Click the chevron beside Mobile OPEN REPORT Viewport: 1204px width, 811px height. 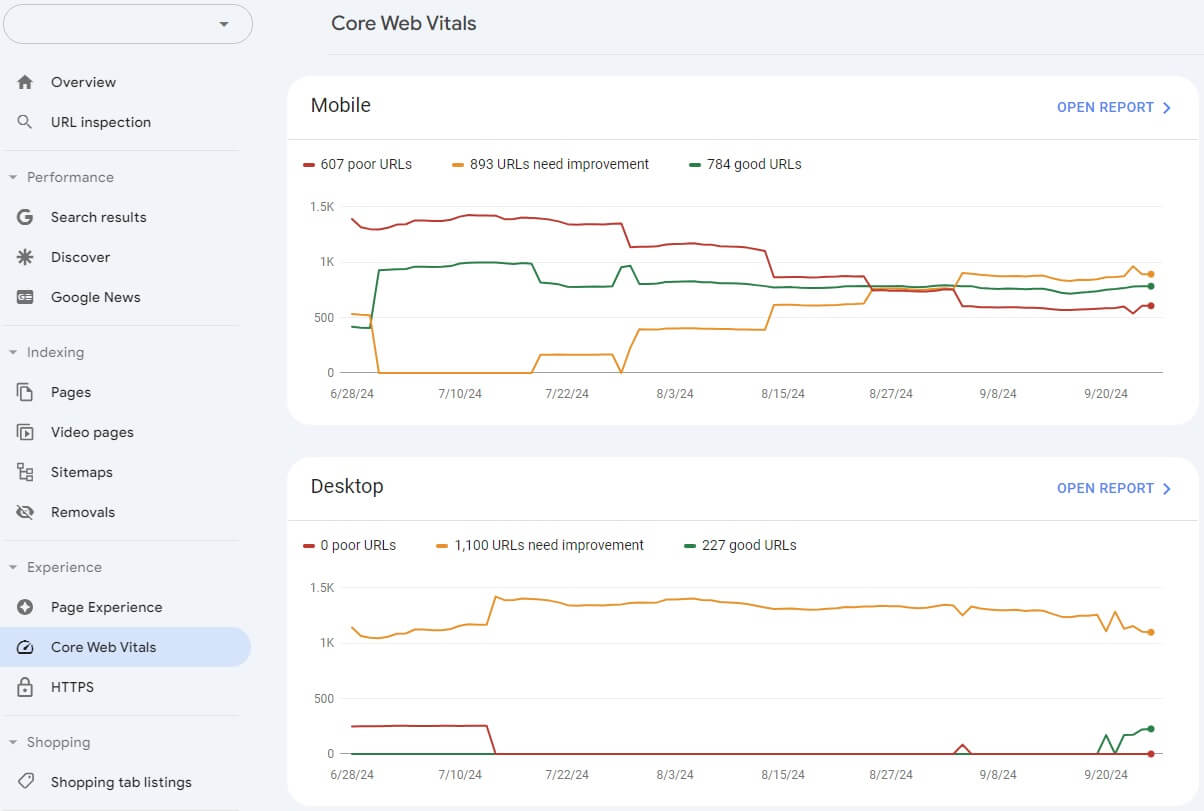pos(1166,107)
